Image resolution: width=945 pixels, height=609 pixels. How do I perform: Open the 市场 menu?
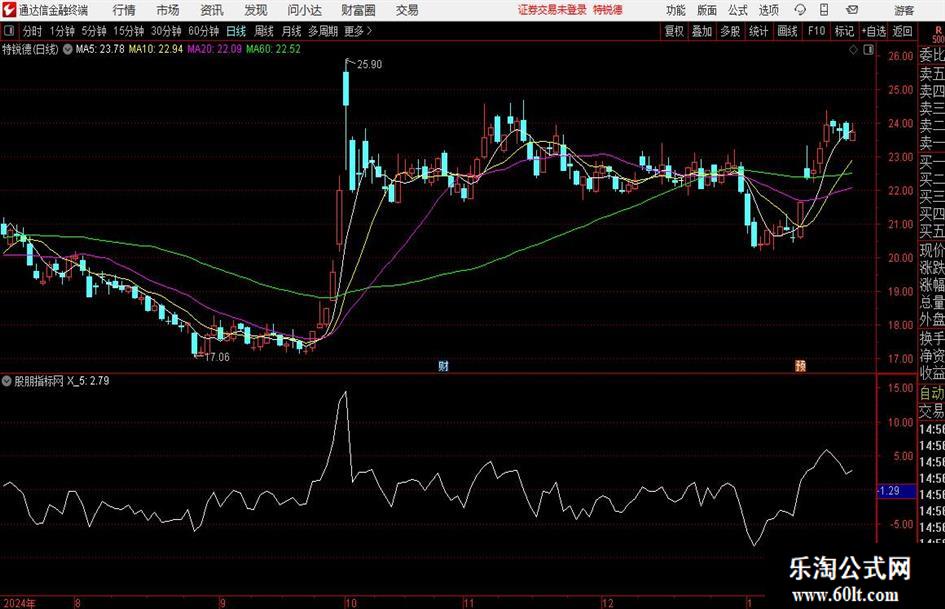[x=168, y=10]
